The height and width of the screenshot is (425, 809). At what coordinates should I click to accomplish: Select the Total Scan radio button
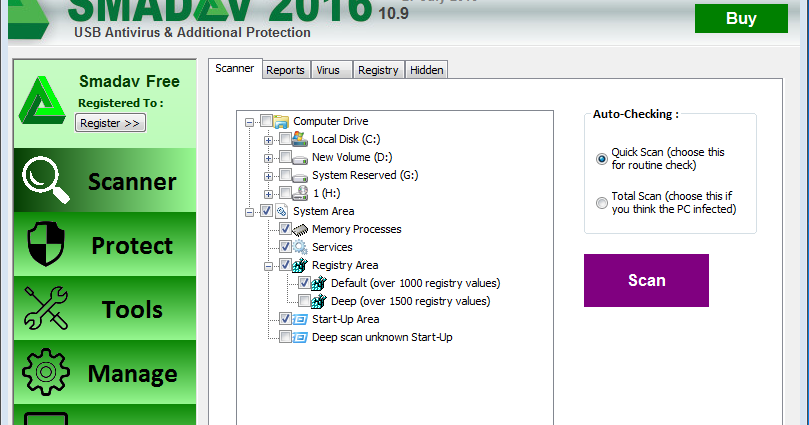click(602, 203)
